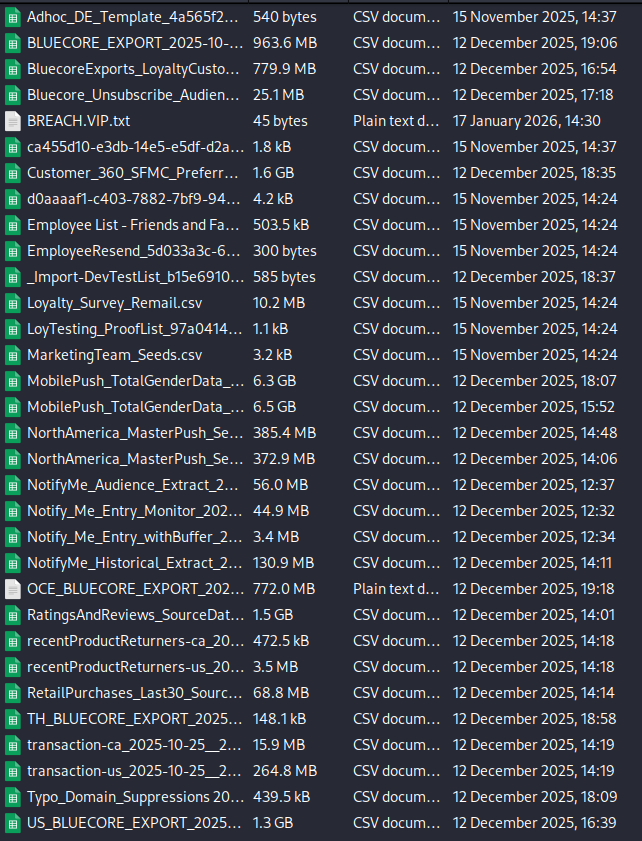This screenshot has width=642, height=841.
Task: Click the icon beside Typo_Domain_Suppressions file
Action: (x=12, y=797)
